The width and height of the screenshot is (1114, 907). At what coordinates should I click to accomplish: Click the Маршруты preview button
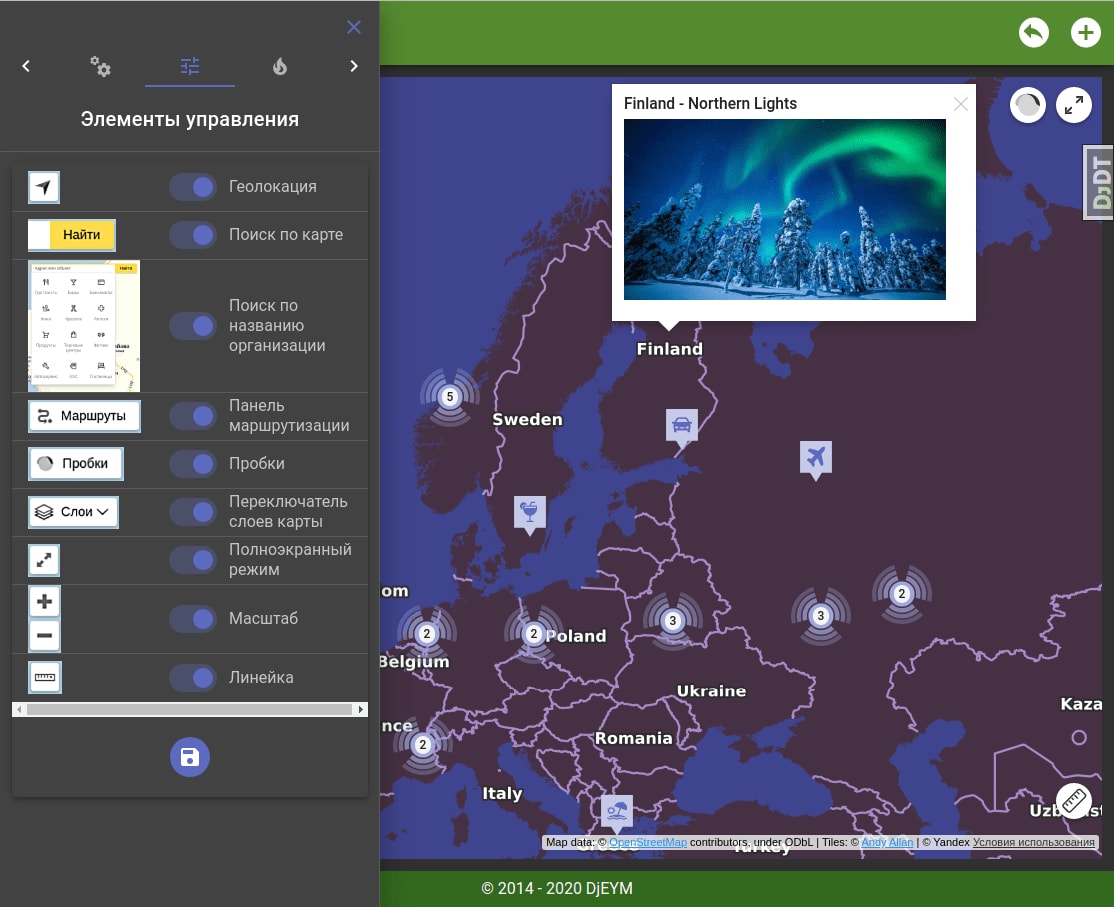coord(85,416)
